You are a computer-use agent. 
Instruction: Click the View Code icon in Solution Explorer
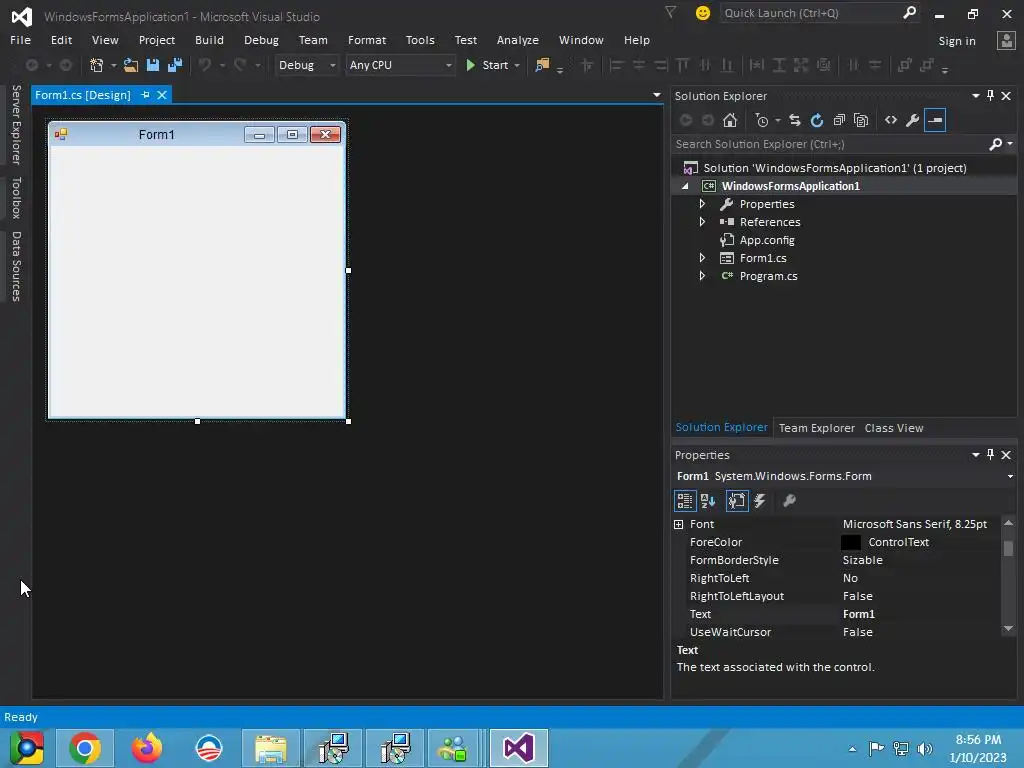tap(891, 120)
